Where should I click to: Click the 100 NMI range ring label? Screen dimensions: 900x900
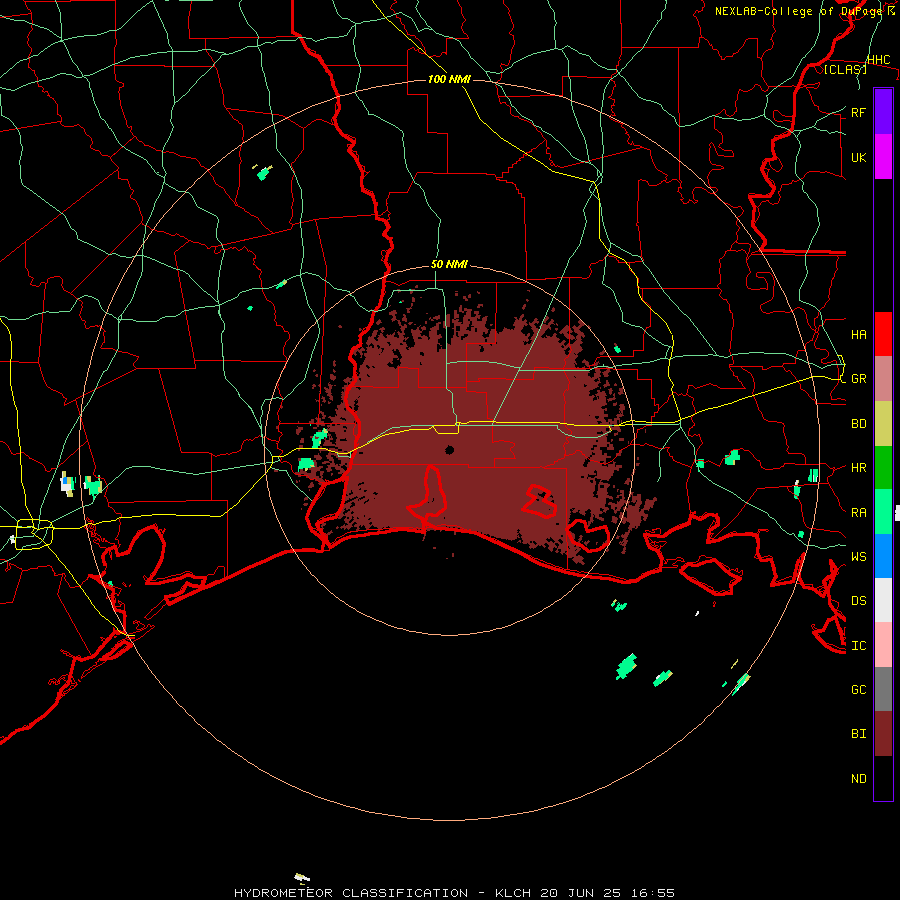pos(449,79)
